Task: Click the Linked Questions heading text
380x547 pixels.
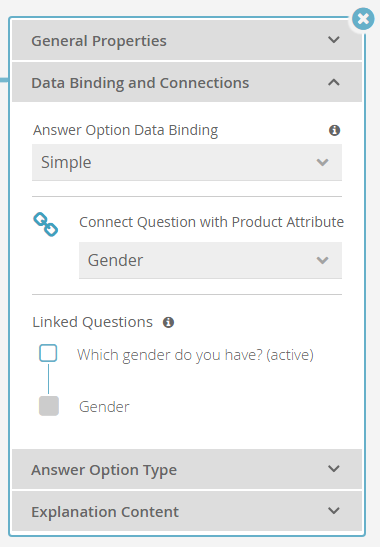Action: tap(92, 322)
